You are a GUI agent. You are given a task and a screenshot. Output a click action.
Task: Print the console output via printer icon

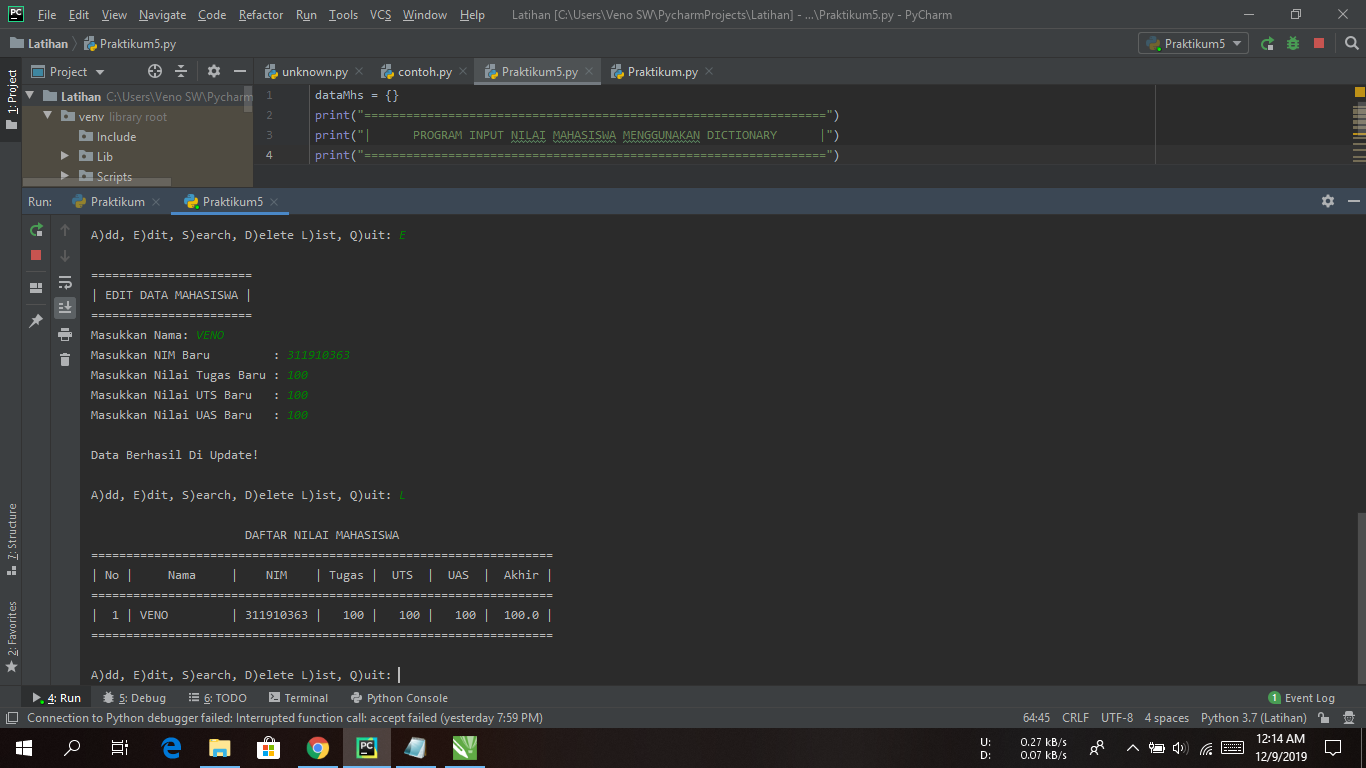pyautogui.click(x=65, y=334)
